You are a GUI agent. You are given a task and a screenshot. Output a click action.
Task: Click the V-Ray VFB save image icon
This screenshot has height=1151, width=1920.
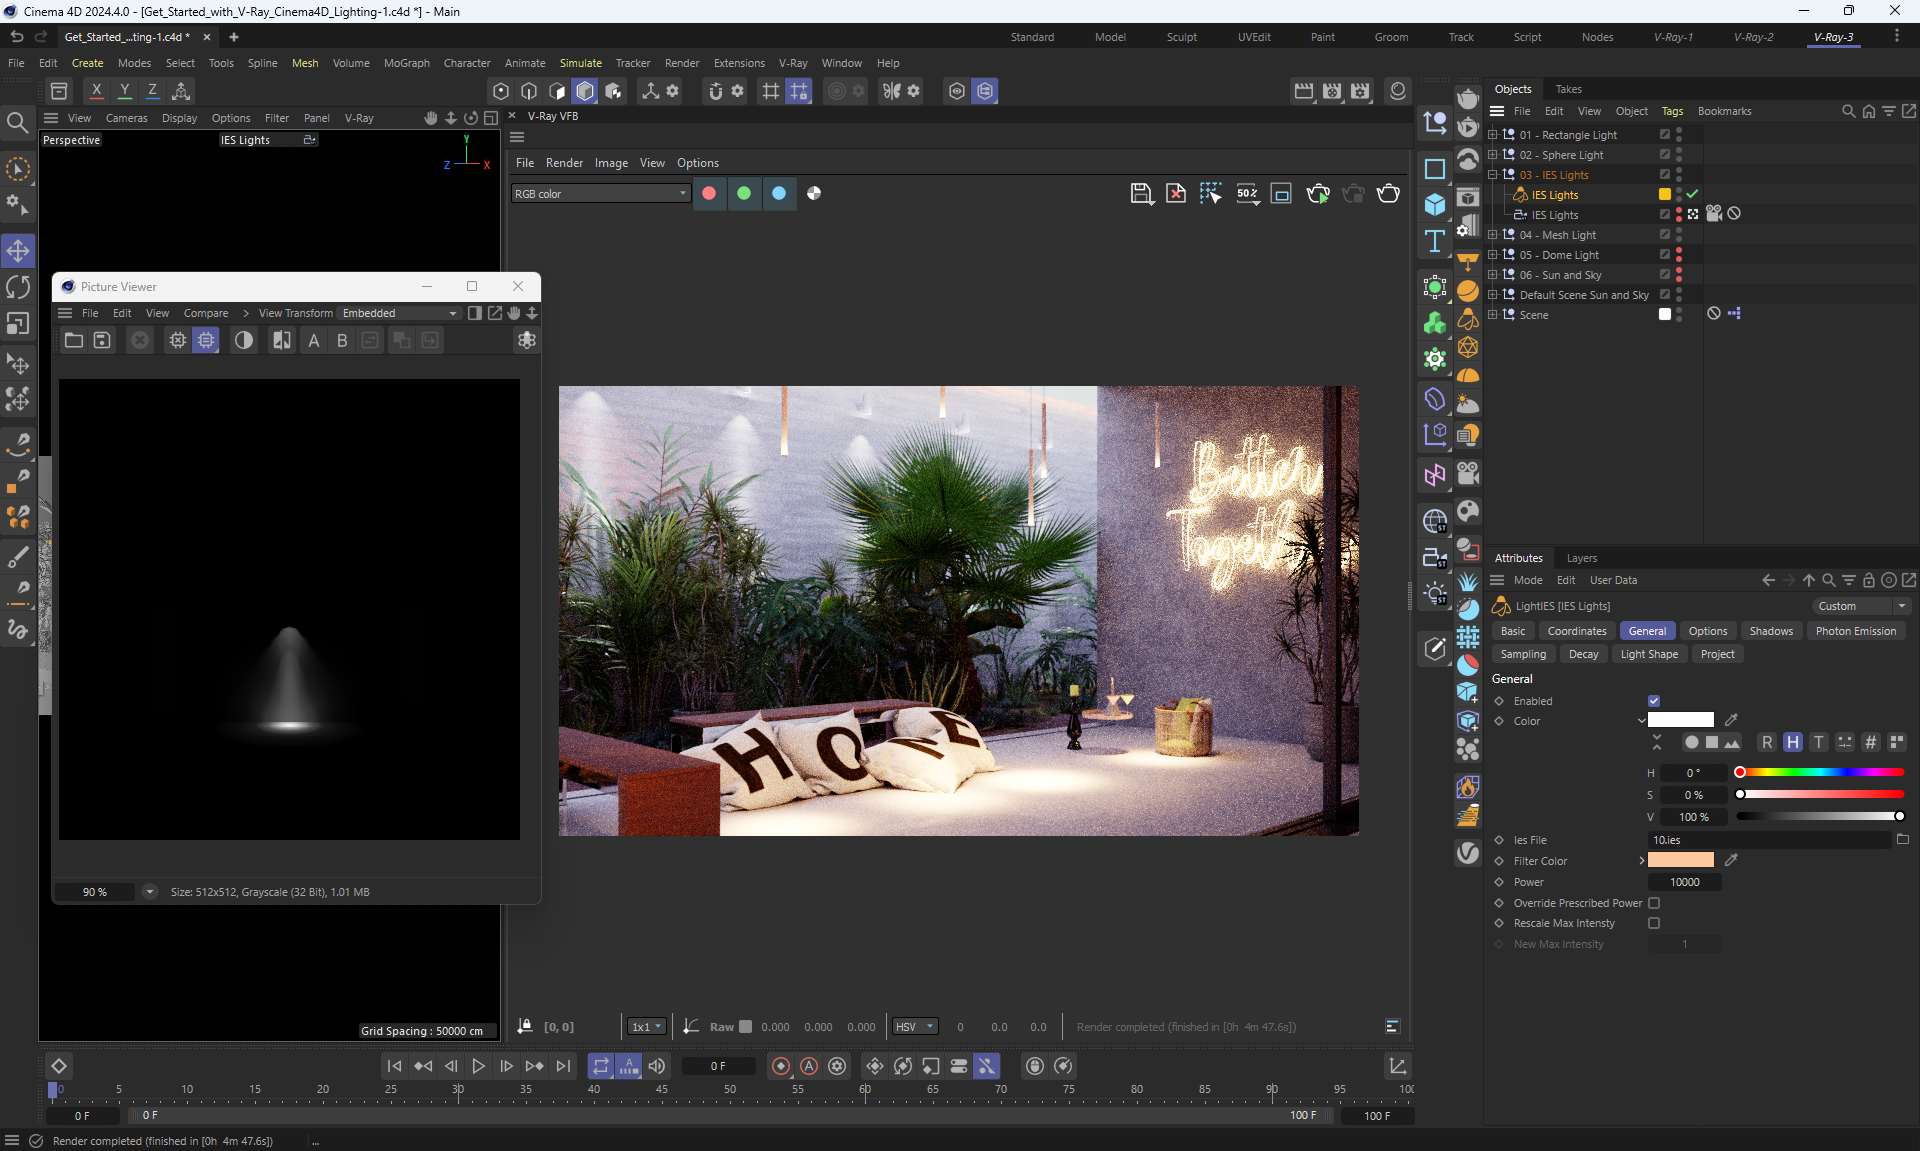click(x=1141, y=194)
